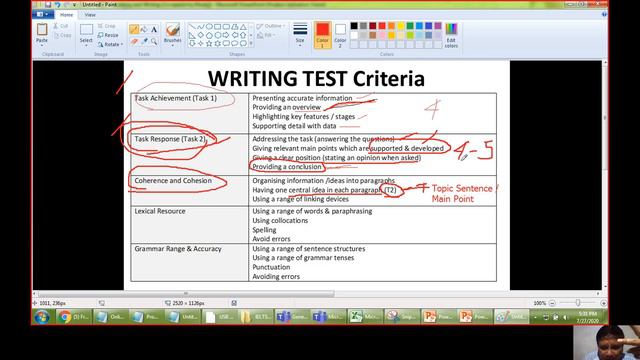Select the Eraser tool

(x=134, y=41)
